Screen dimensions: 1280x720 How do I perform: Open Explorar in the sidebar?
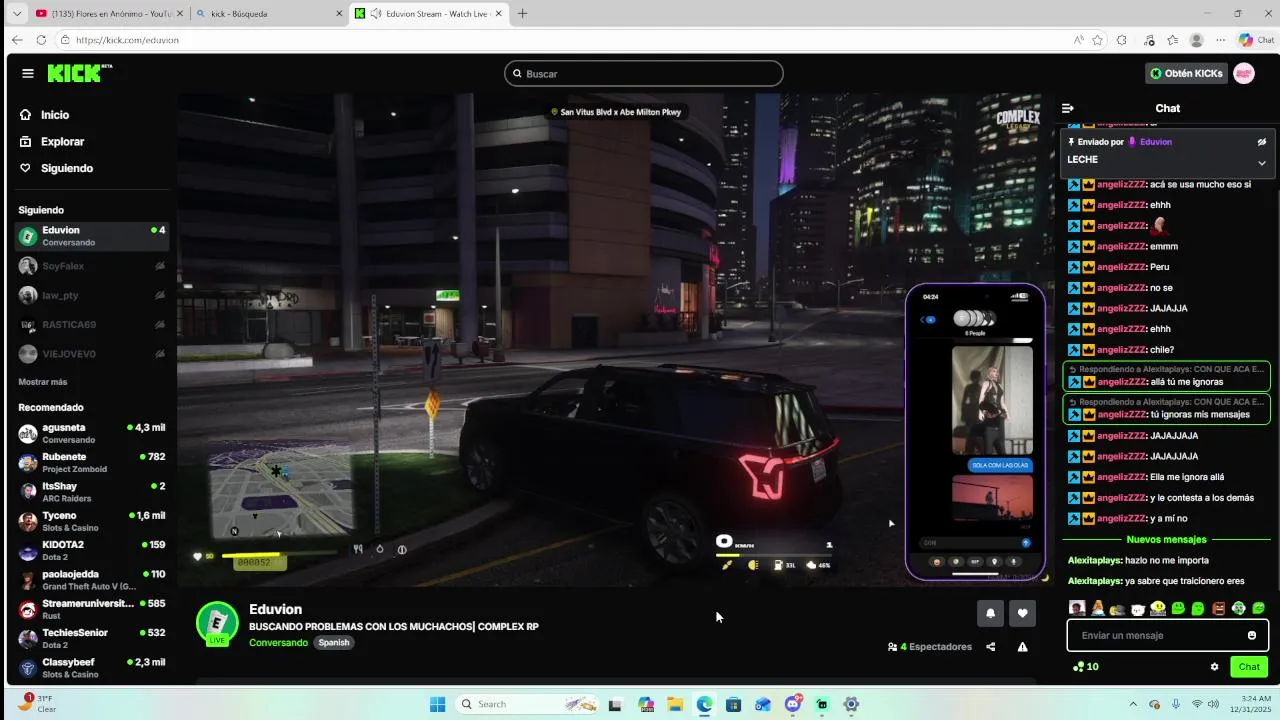click(92, 142)
